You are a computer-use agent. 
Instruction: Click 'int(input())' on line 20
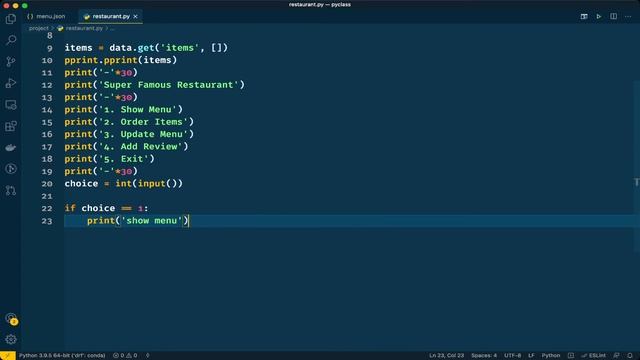coord(149,184)
